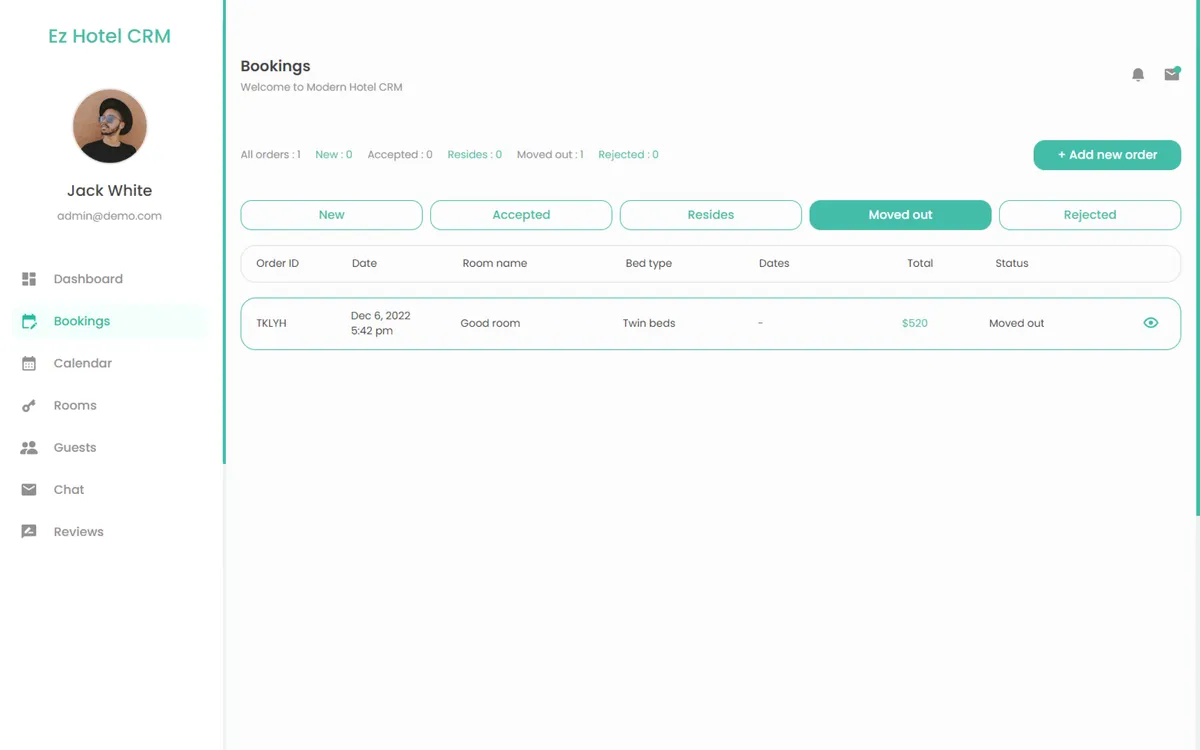Click the Guests people icon
Screen dimensions: 1200x750
coord(29,447)
